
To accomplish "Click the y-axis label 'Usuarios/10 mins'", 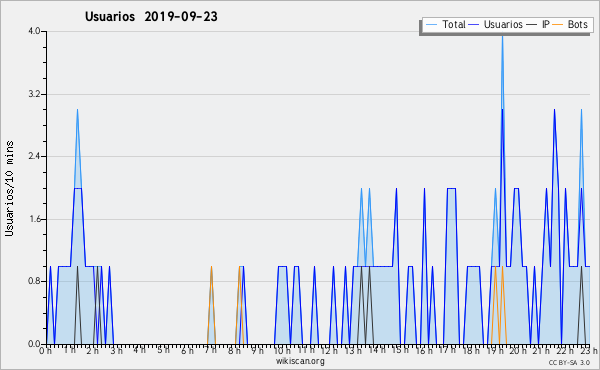I will point(9,188).
